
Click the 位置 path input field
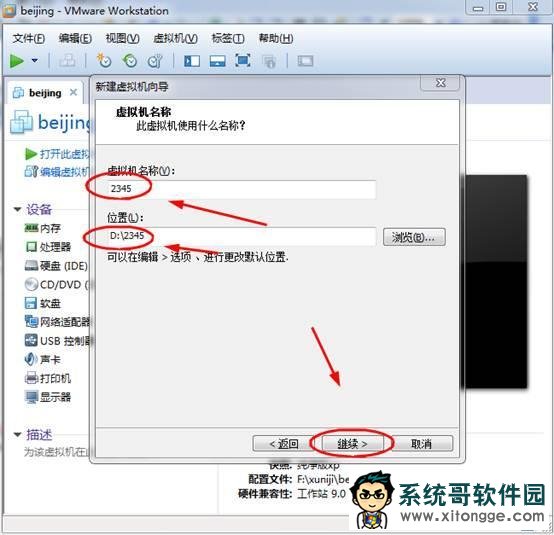coord(241,236)
